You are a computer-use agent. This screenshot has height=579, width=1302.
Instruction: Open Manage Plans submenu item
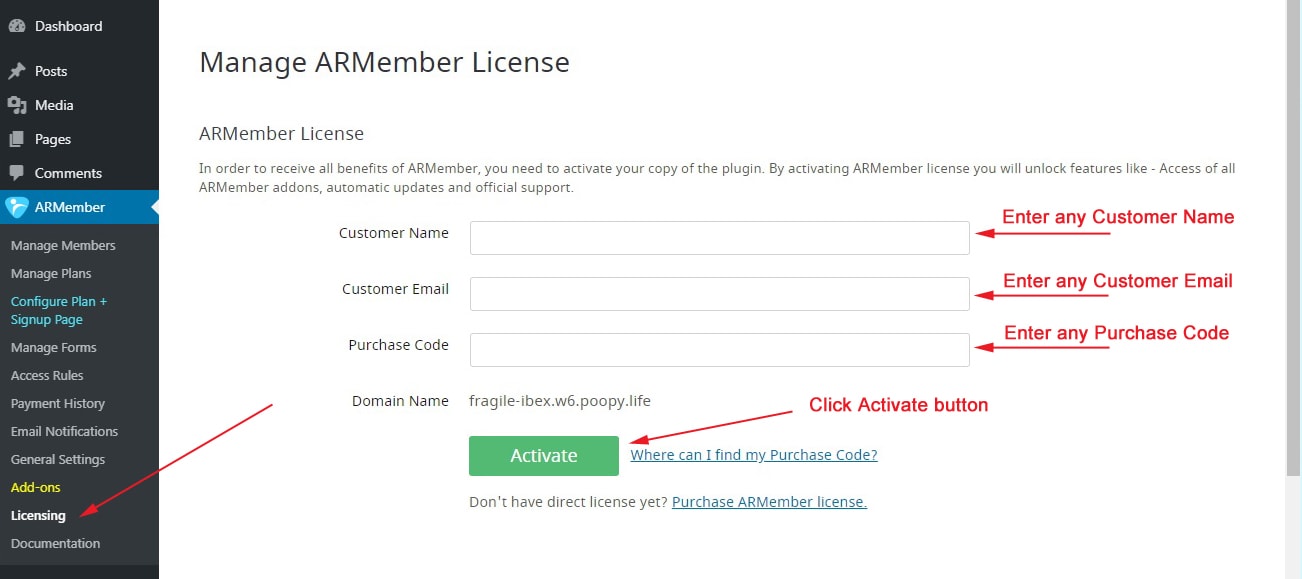click(x=51, y=273)
